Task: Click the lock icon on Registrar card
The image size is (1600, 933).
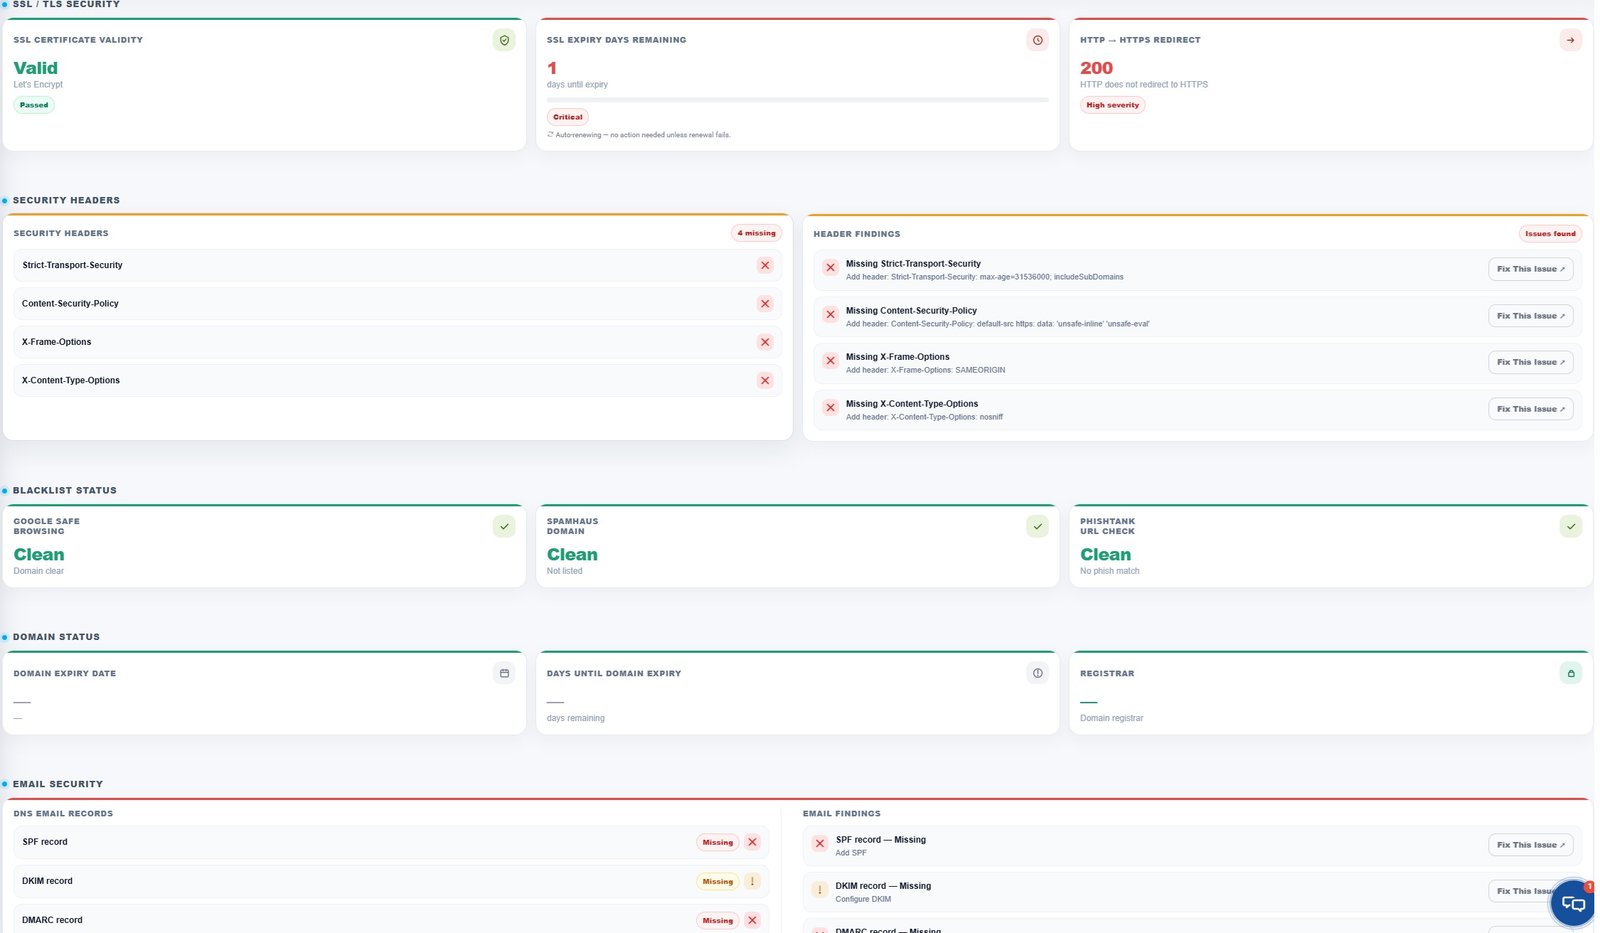Action: click(1570, 673)
